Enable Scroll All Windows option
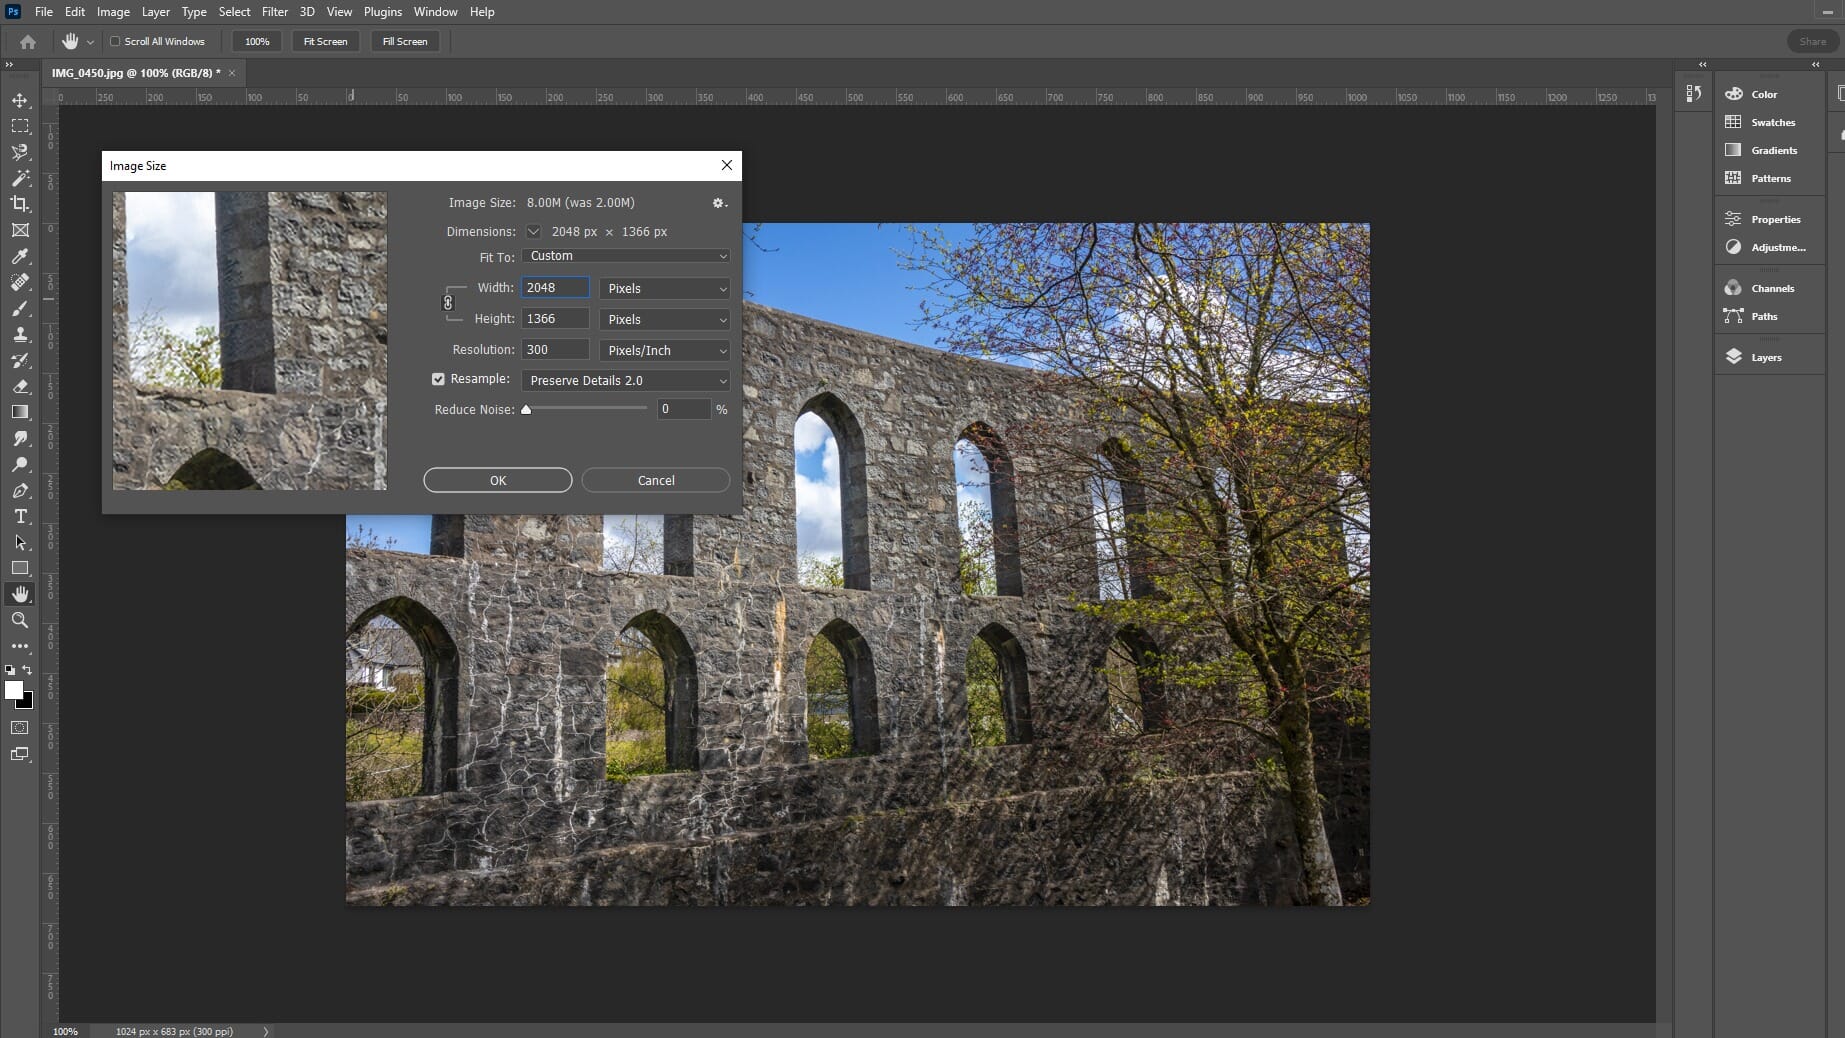The height and width of the screenshot is (1038, 1845). pyautogui.click(x=115, y=41)
